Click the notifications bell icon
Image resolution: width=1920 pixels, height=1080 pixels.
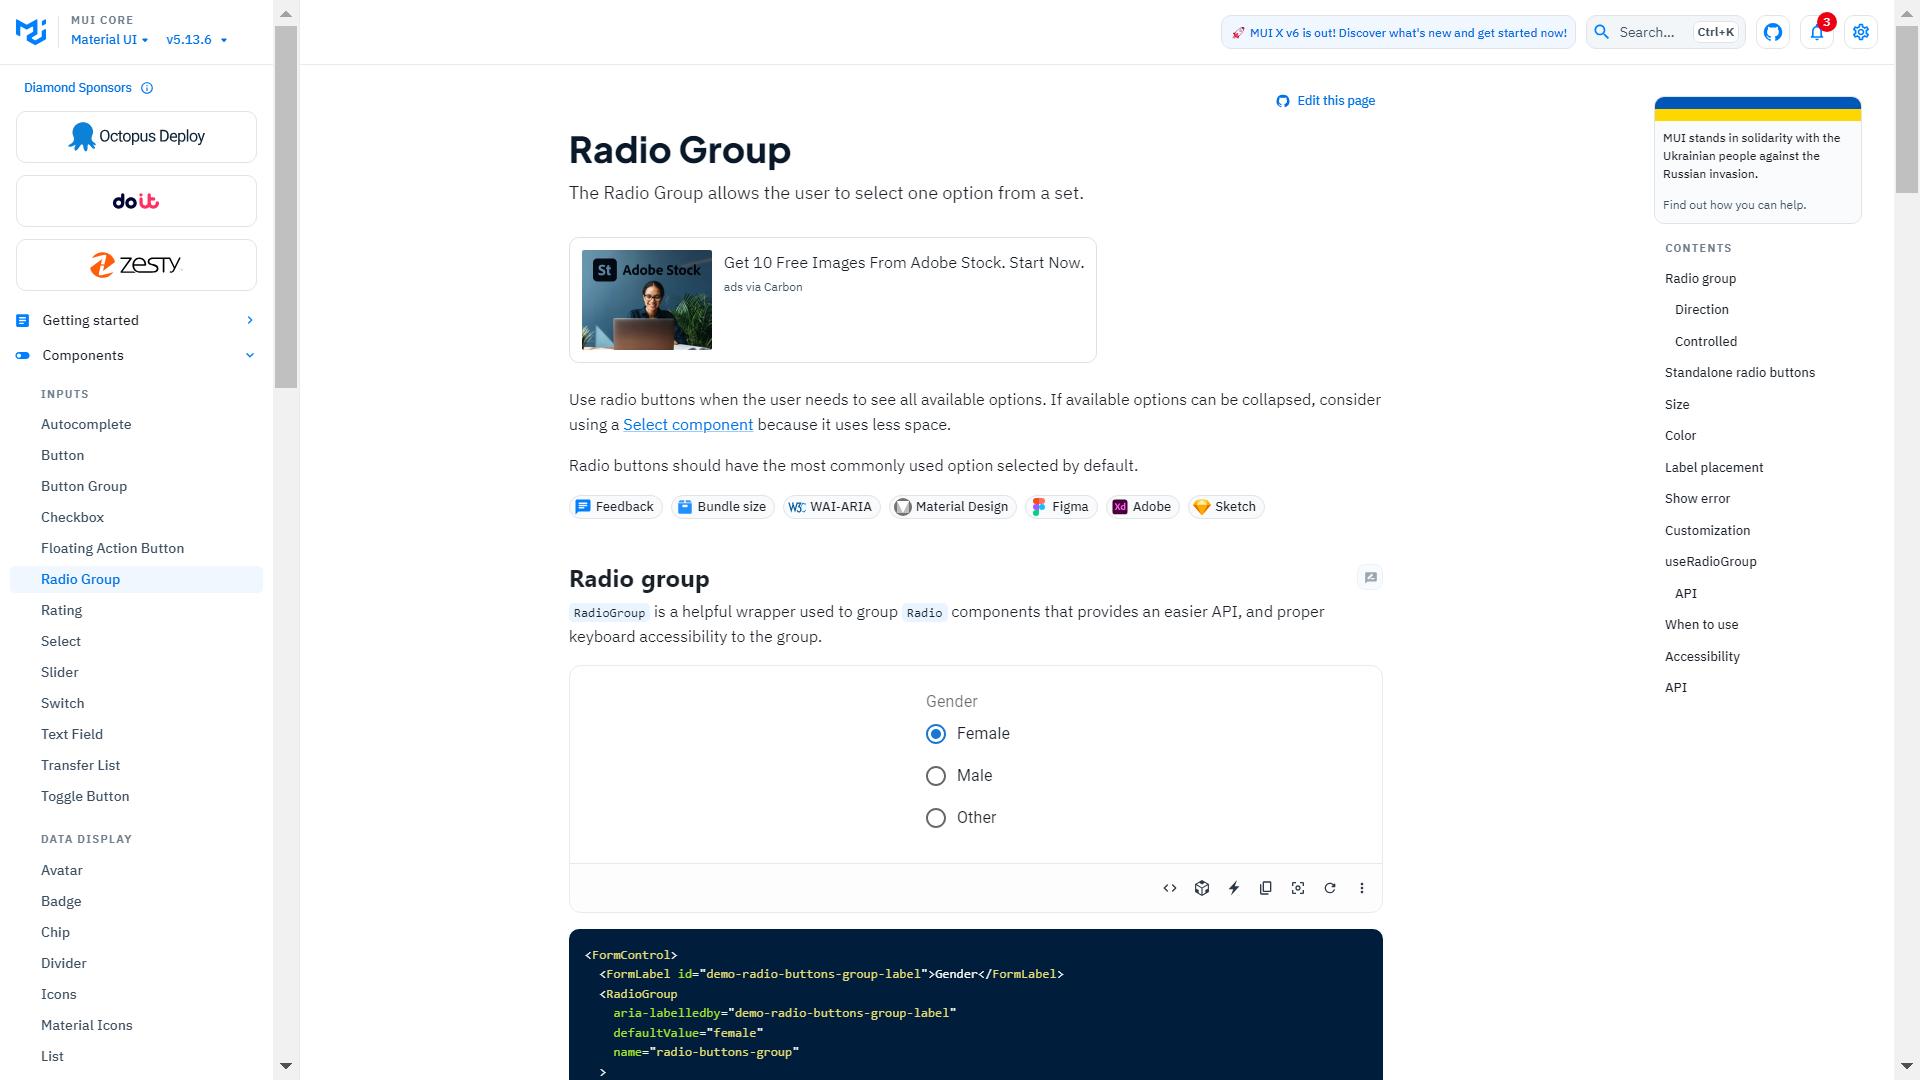coord(1817,32)
